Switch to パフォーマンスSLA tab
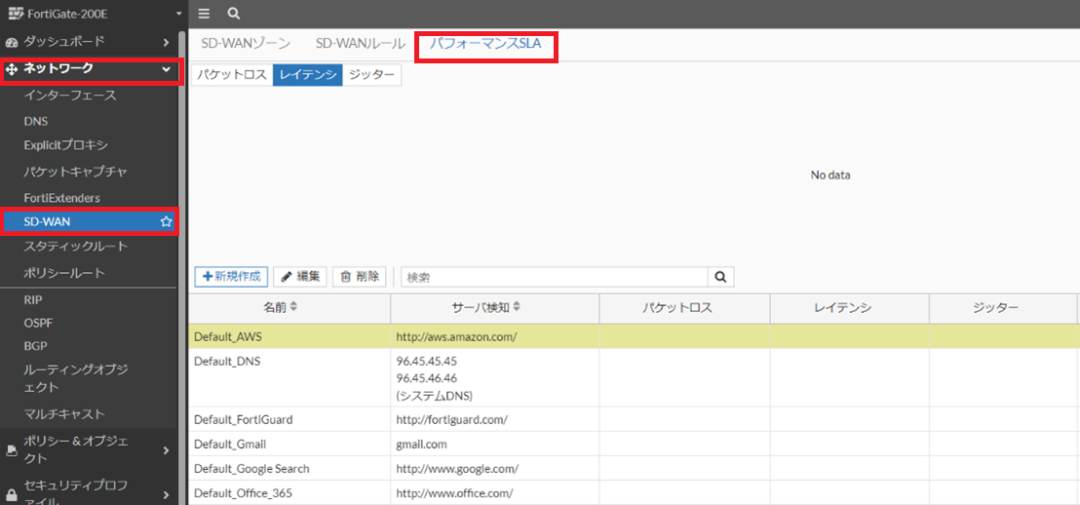 click(x=486, y=43)
